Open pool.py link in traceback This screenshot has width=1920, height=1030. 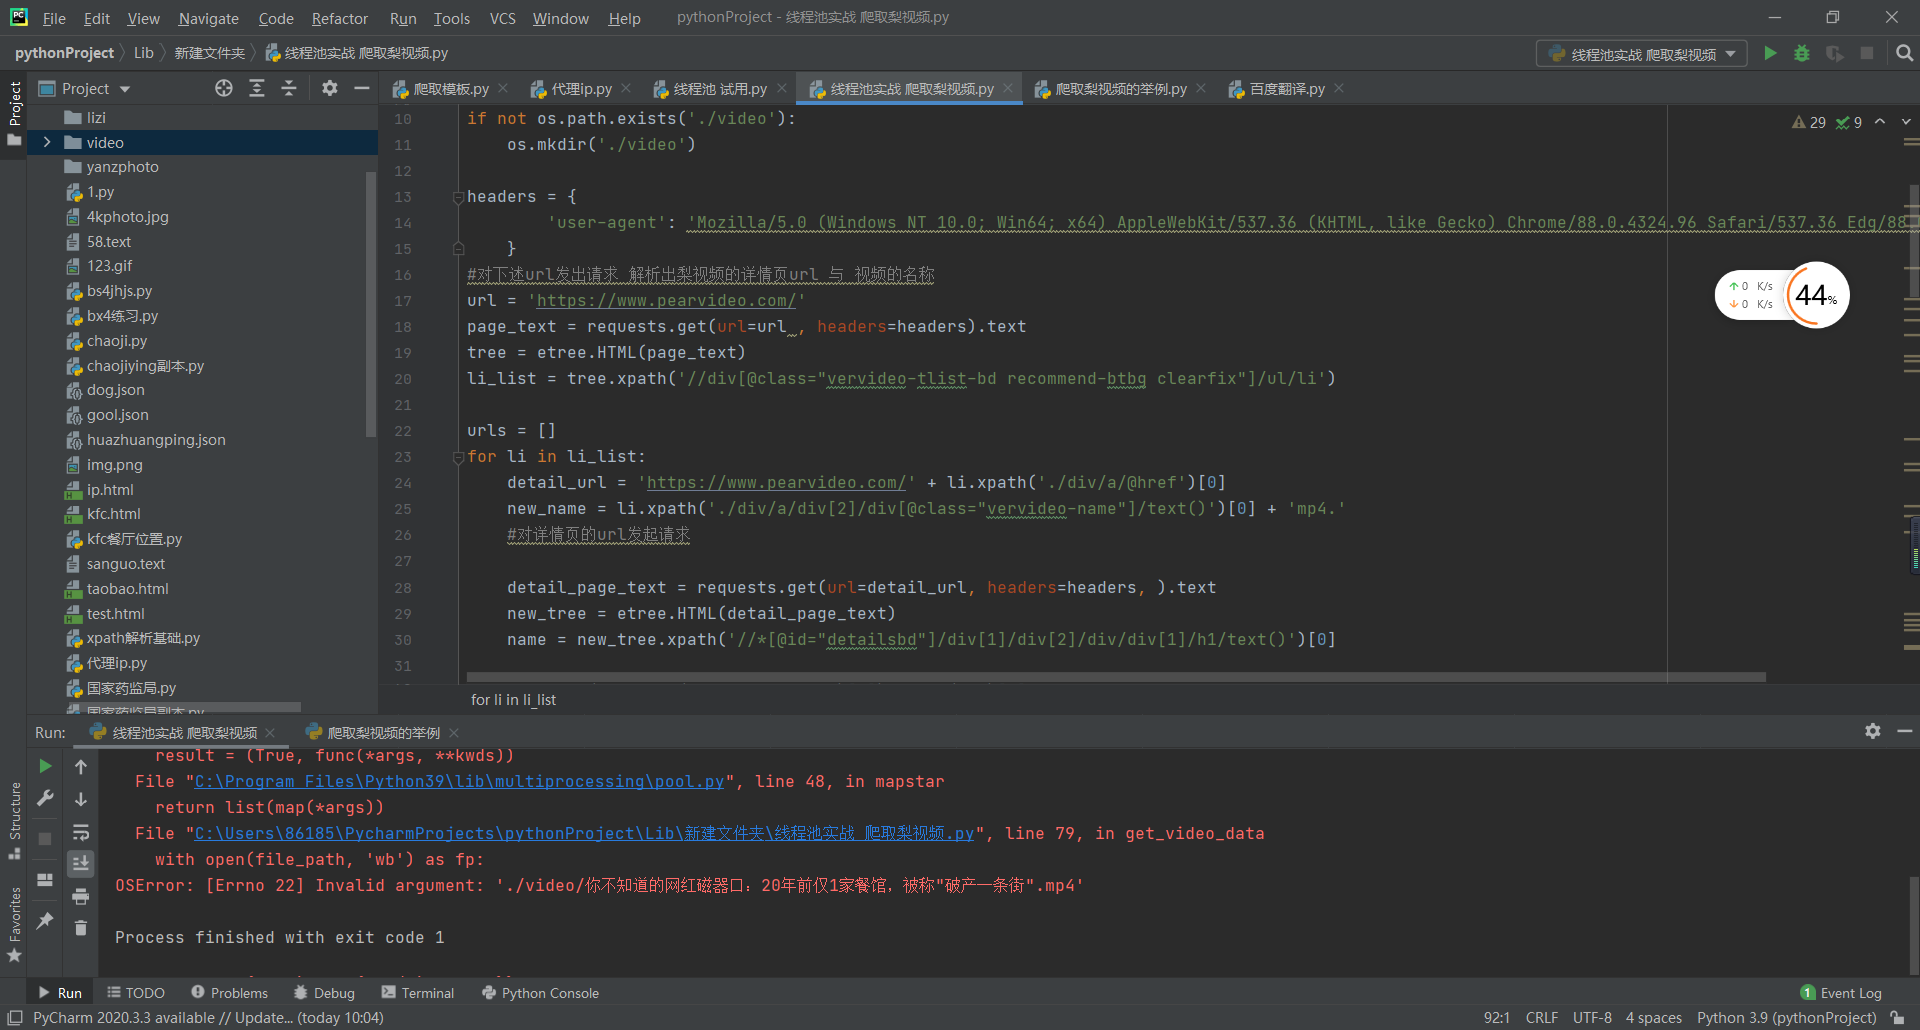[459, 781]
